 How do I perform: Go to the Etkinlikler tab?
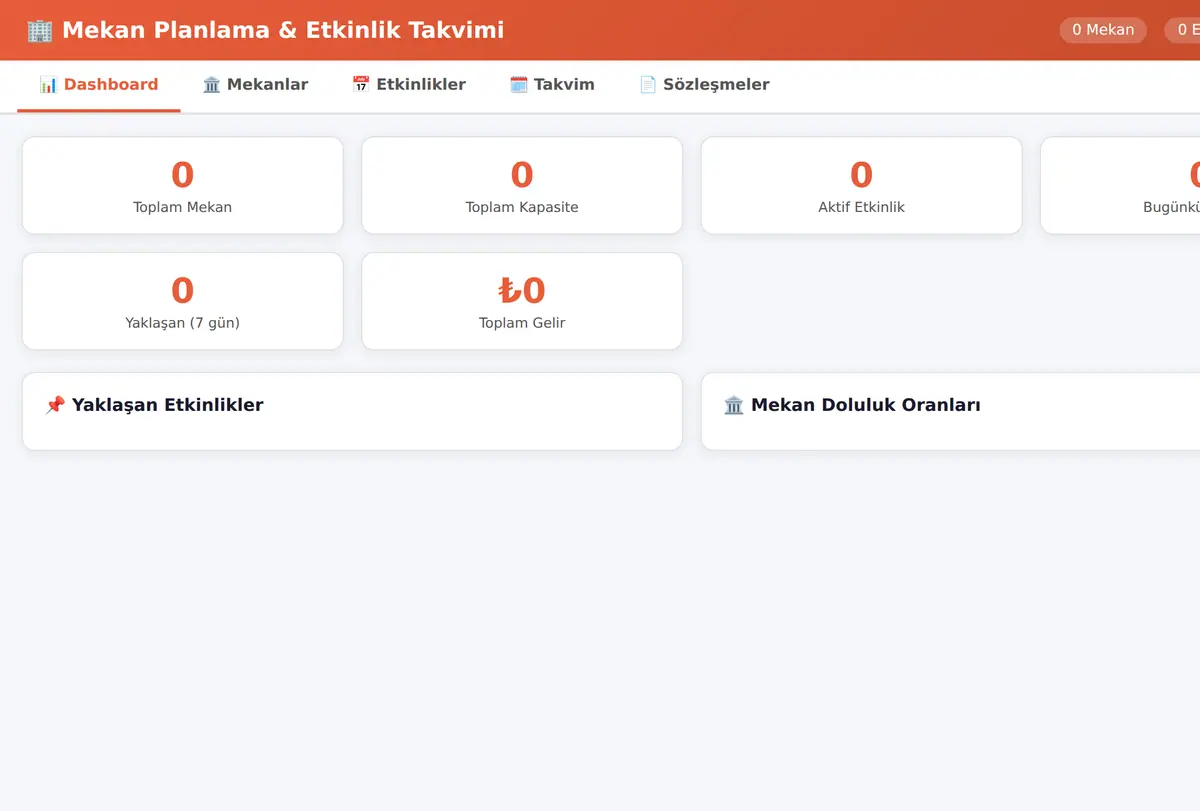point(409,85)
